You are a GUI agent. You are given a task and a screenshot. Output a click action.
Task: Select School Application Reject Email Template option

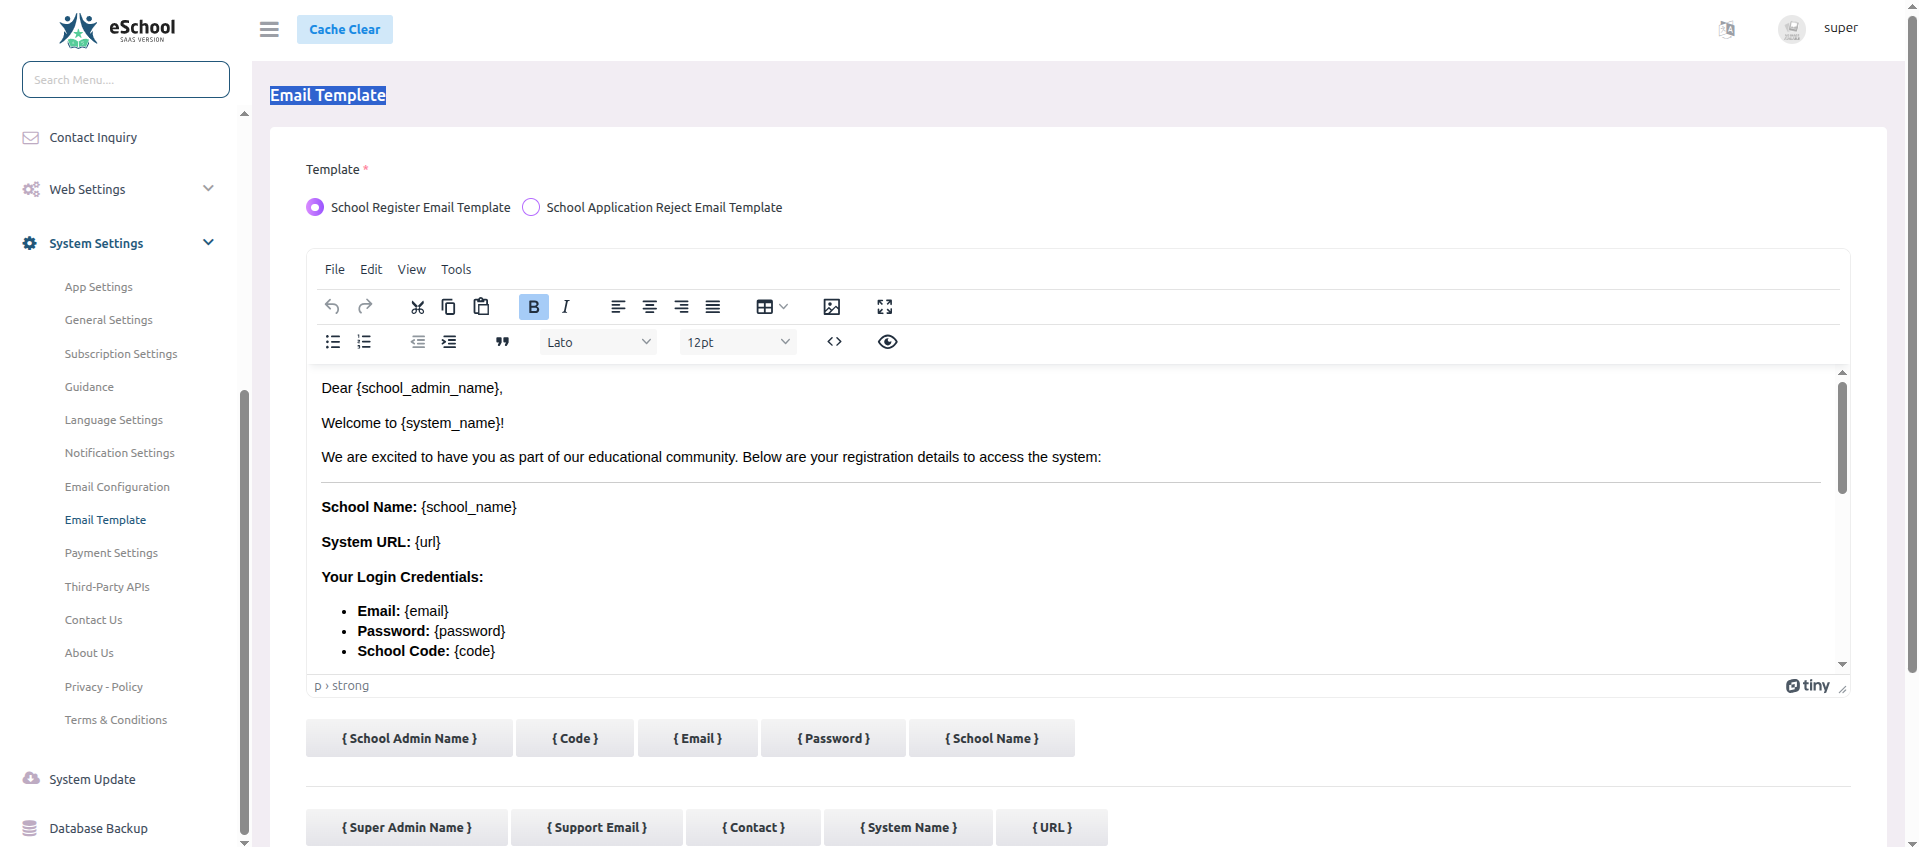tap(531, 207)
